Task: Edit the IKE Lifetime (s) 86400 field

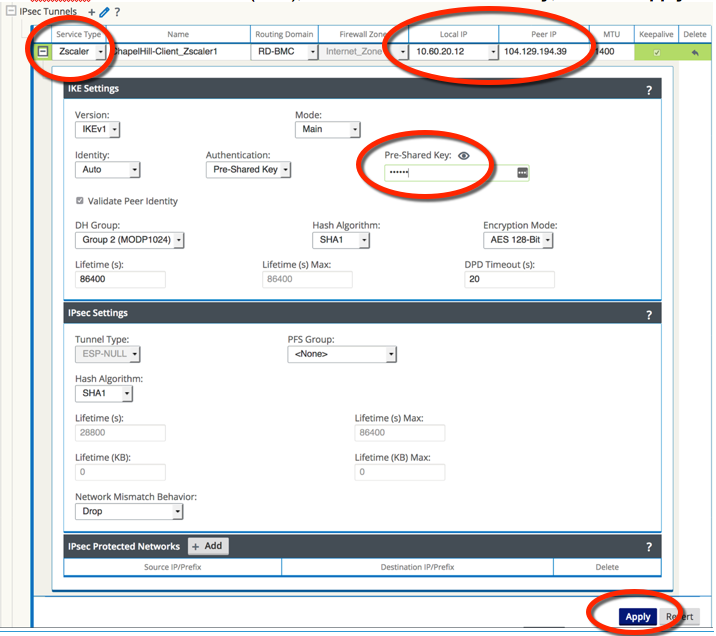Action: click(120, 279)
